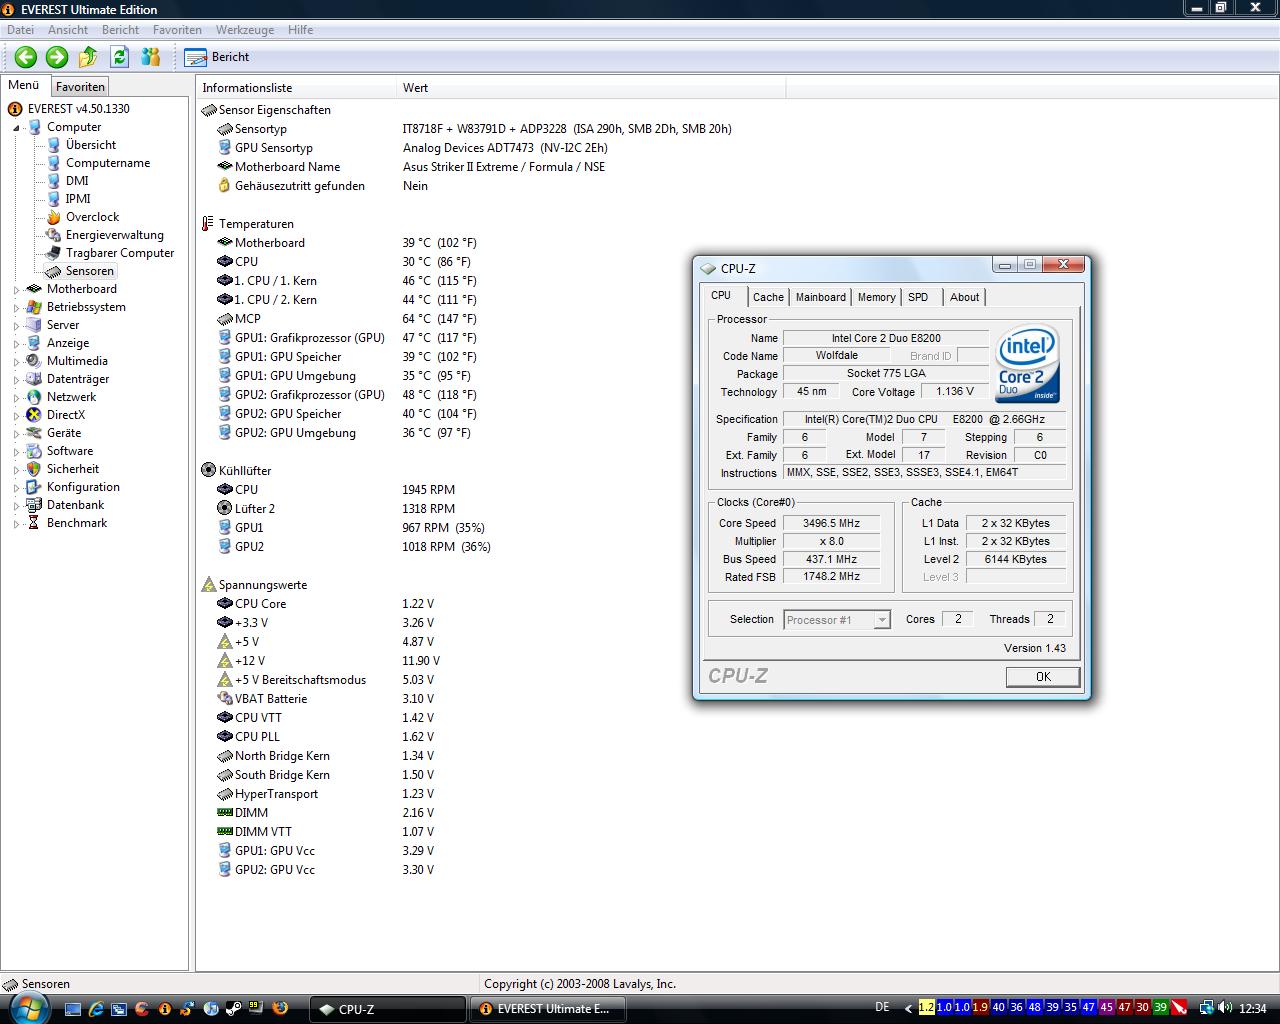
Task: Open the Ansicht menu
Action: coord(68,30)
